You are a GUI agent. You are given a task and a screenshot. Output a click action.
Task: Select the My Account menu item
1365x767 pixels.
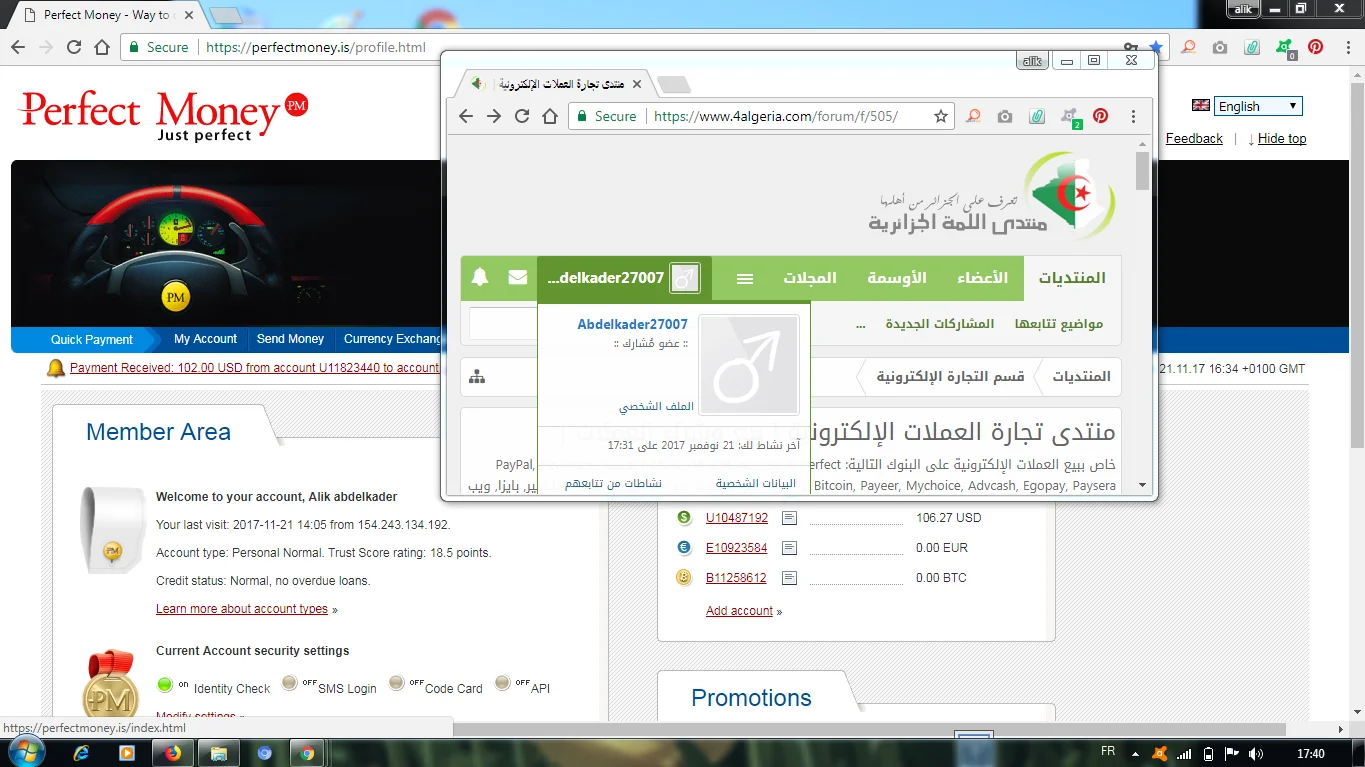pyautogui.click(x=205, y=339)
